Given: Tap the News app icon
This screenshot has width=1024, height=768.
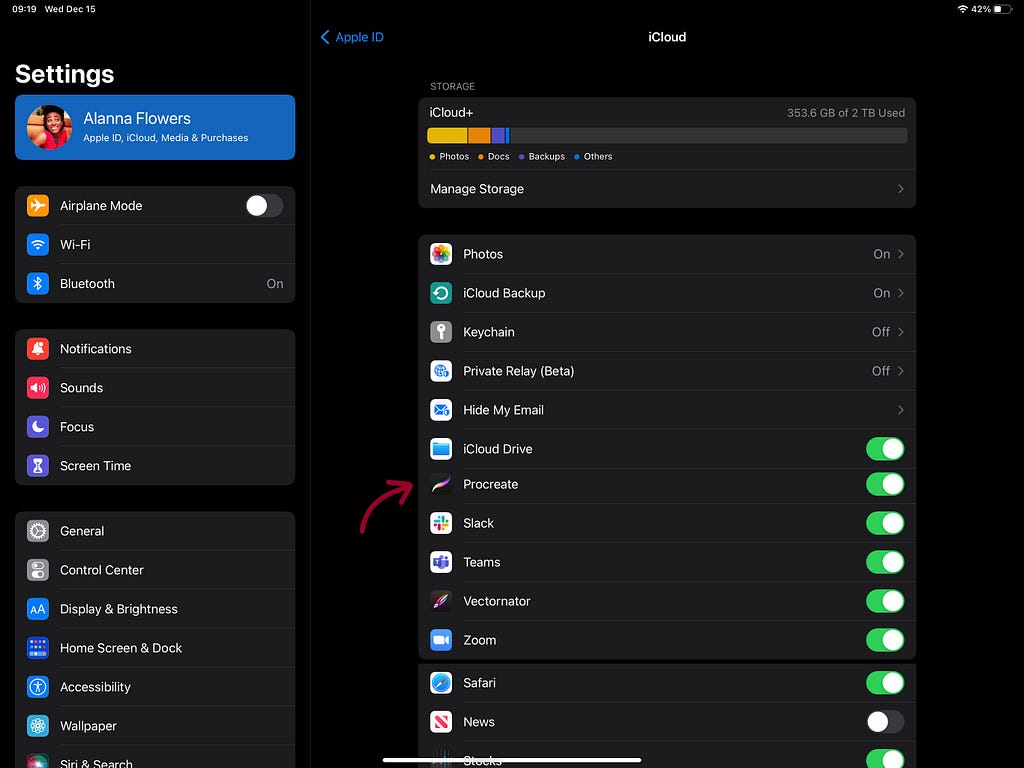Looking at the screenshot, I should pyautogui.click(x=441, y=722).
